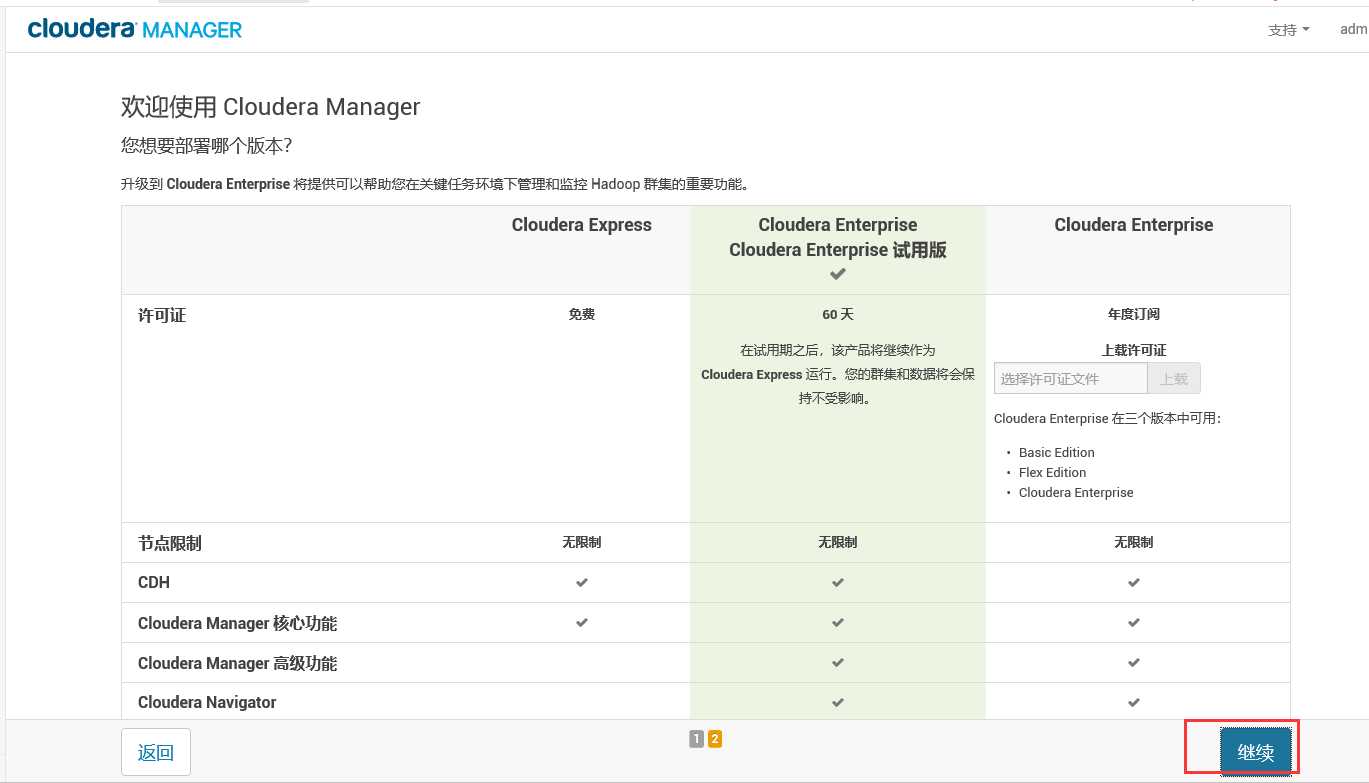Focus the 选择许可证文件 input field
Viewport: 1369px width, 783px height.
pyautogui.click(x=1071, y=378)
